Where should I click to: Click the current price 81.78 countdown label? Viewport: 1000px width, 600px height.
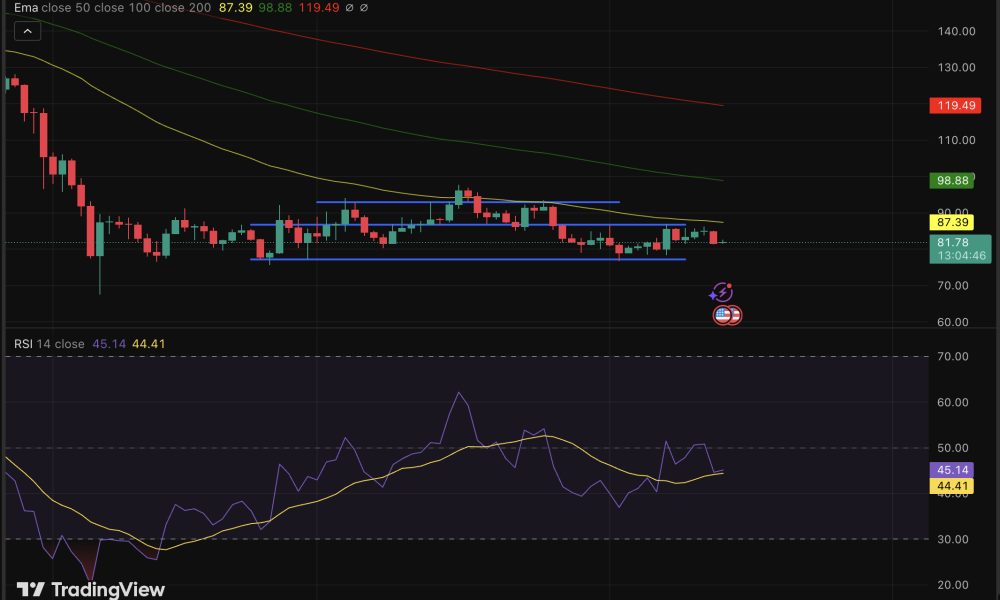click(x=959, y=249)
